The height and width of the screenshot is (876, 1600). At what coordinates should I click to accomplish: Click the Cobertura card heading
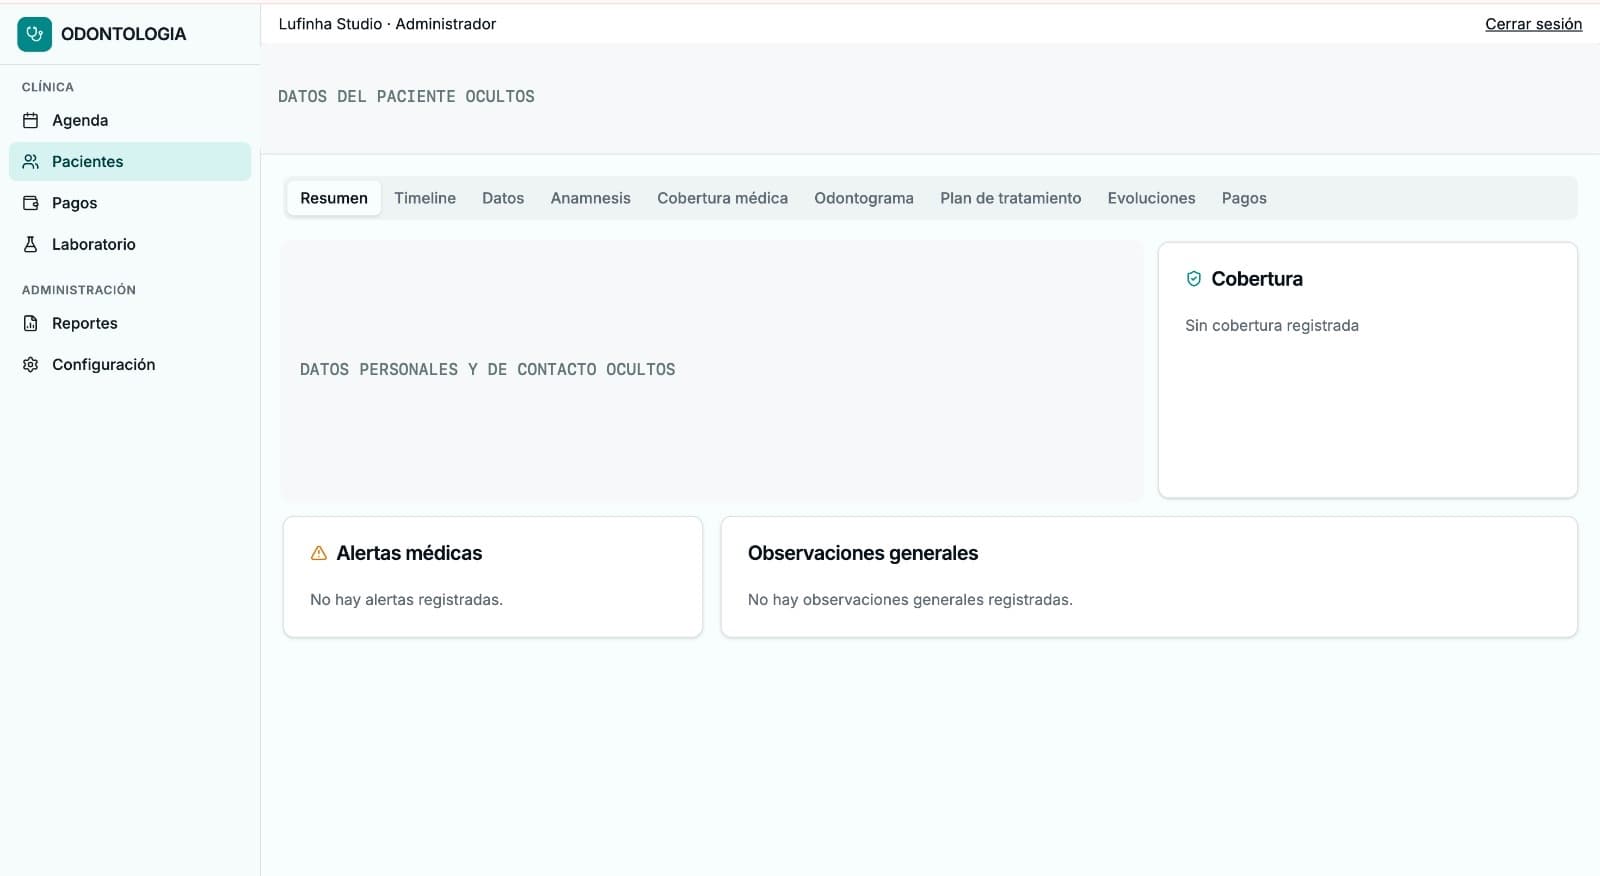pyautogui.click(x=1257, y=279)
